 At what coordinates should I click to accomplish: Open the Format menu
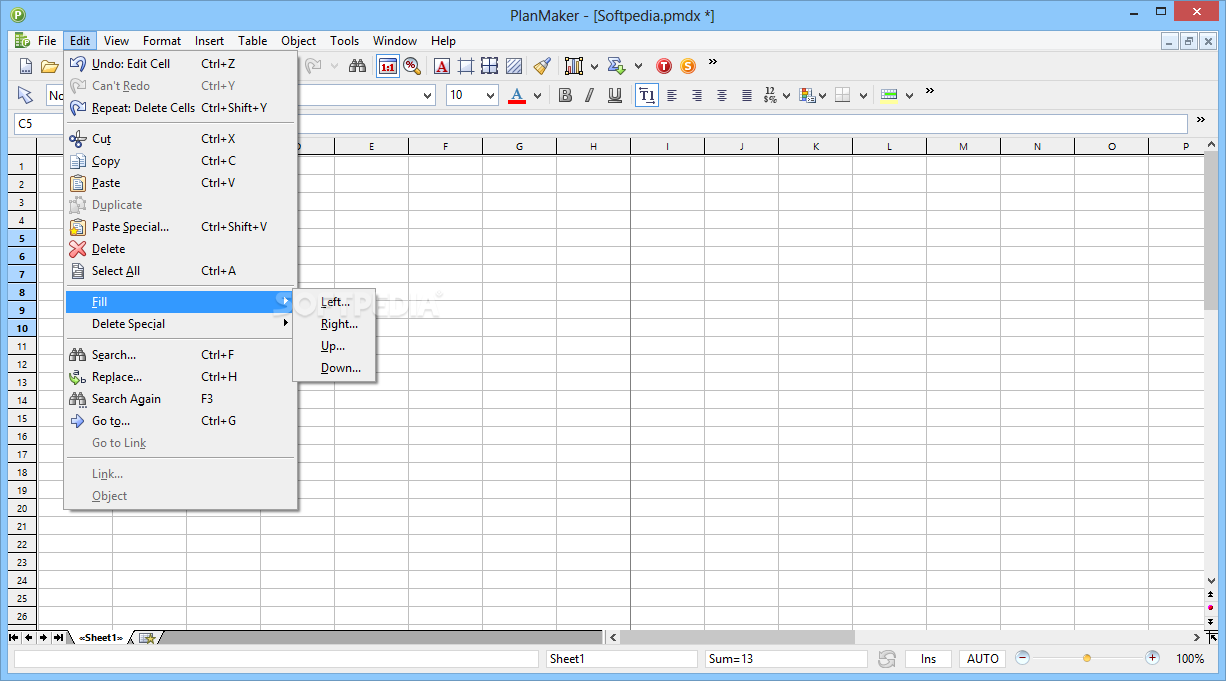click(162, 41)
